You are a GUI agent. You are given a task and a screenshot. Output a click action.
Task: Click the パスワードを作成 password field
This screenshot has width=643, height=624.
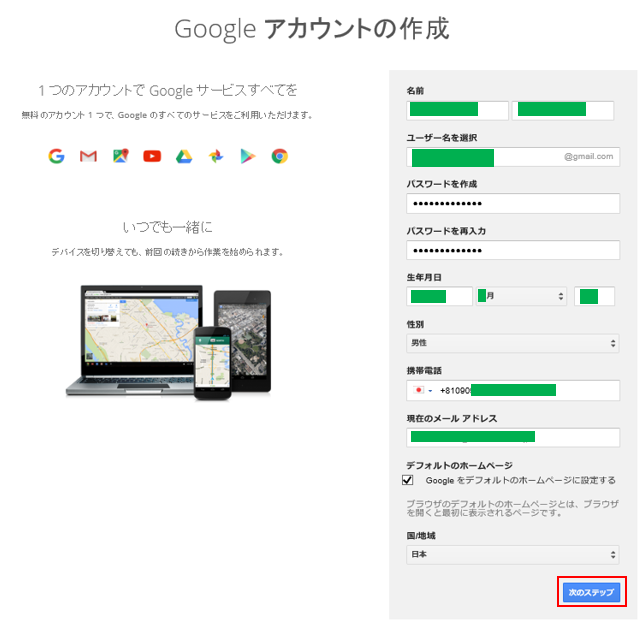[x=513, y=204]
